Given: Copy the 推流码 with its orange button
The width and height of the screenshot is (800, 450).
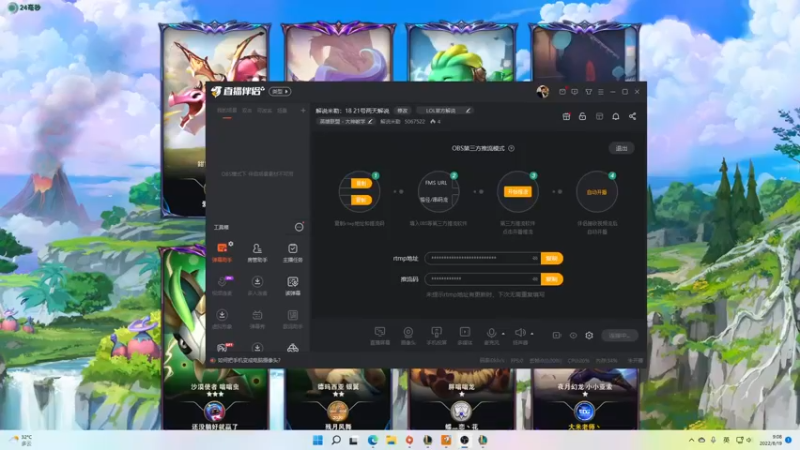Looking at the screenshot, I should pos(552,279).
